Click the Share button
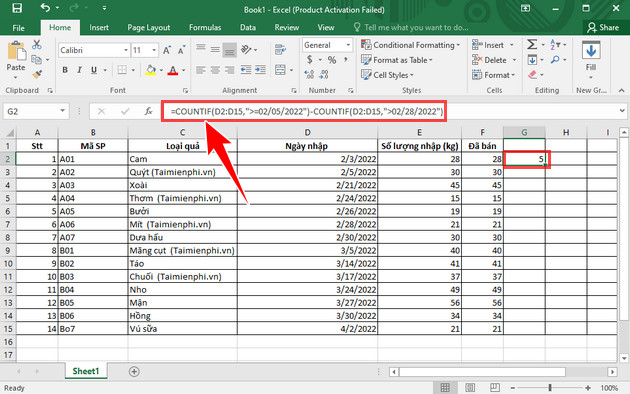 pos(603,28)
